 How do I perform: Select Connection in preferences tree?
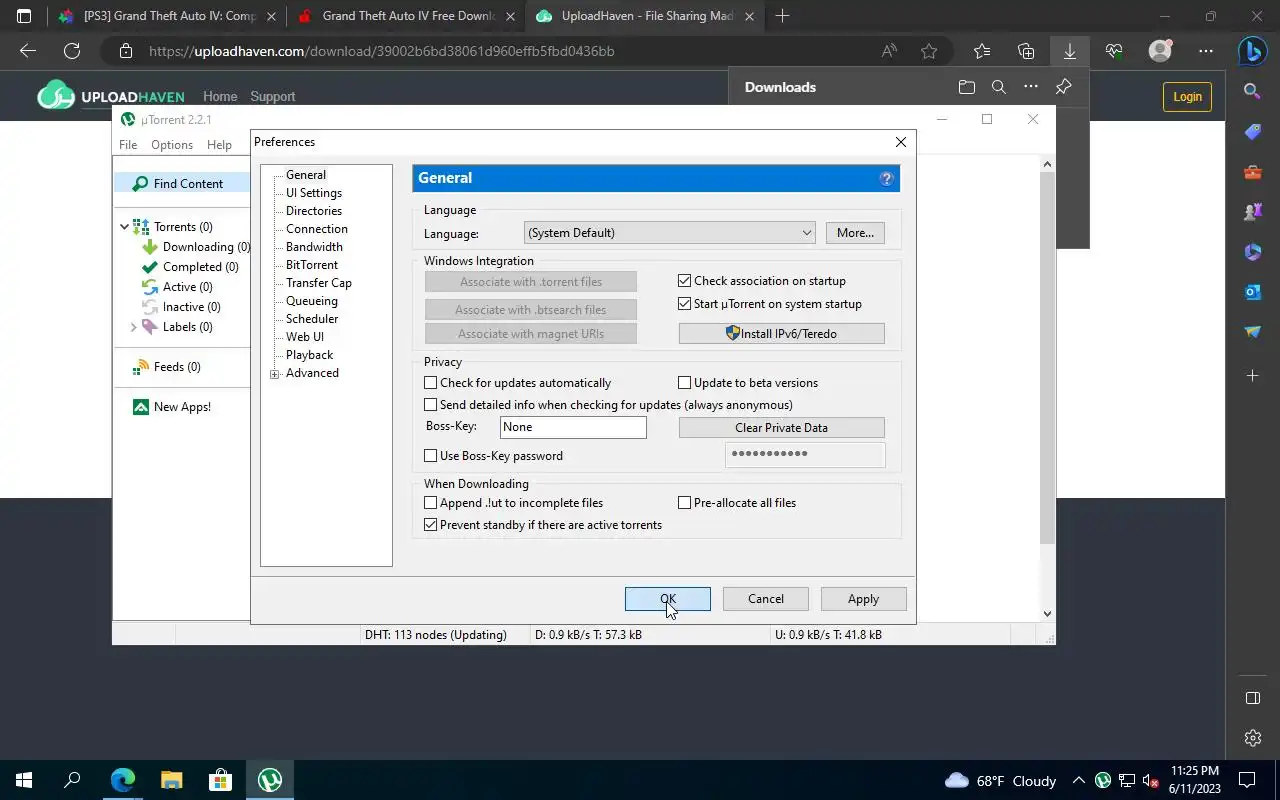317,229
